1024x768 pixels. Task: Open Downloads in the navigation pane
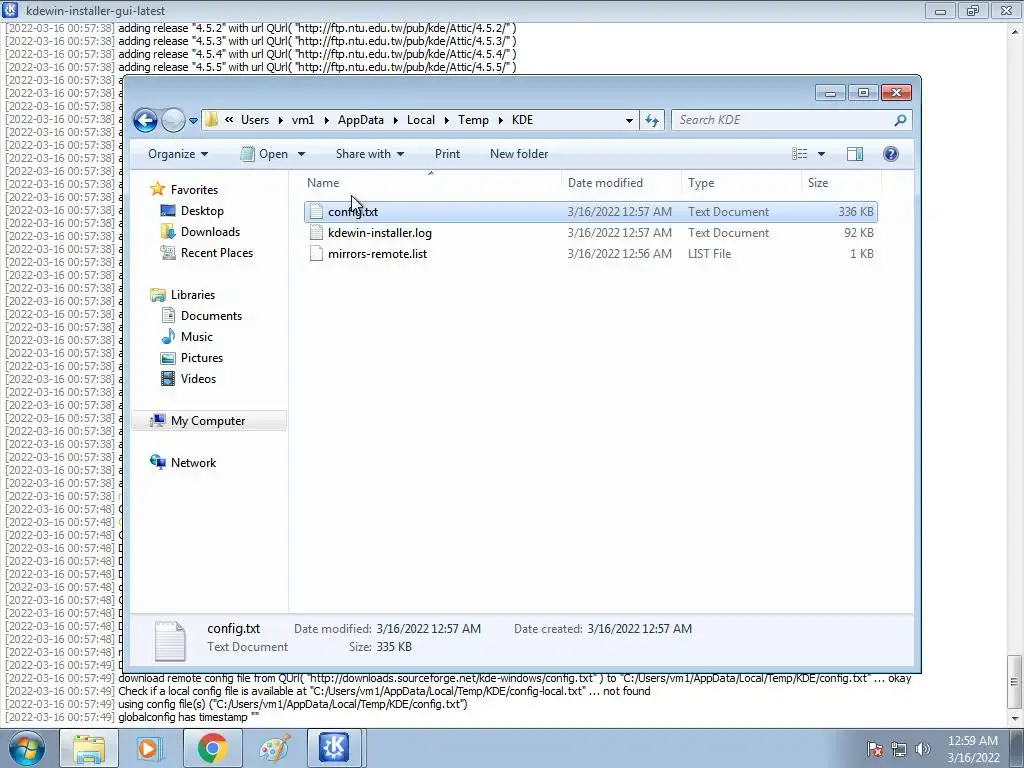click(210, 232)
